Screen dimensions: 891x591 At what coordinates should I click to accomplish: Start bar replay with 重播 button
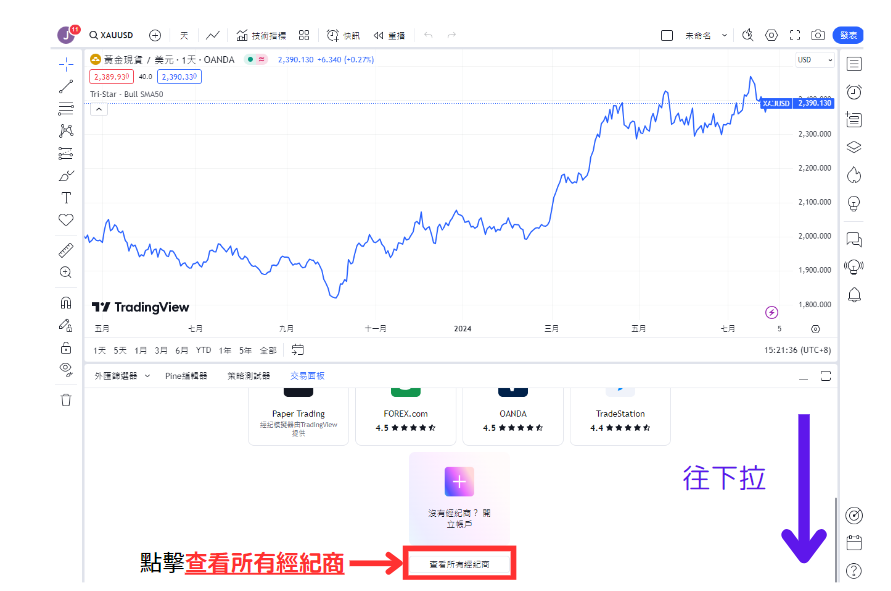click(x=389, y=35)
